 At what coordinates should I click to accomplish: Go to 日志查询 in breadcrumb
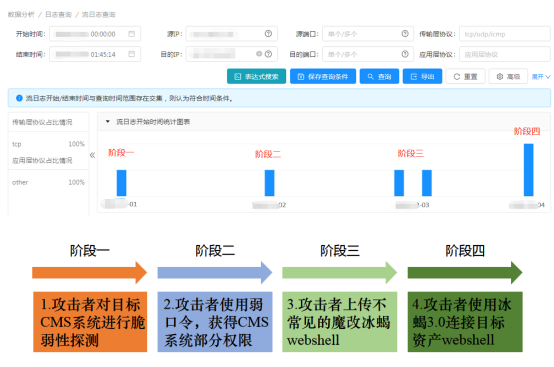(x=58, y=14)
